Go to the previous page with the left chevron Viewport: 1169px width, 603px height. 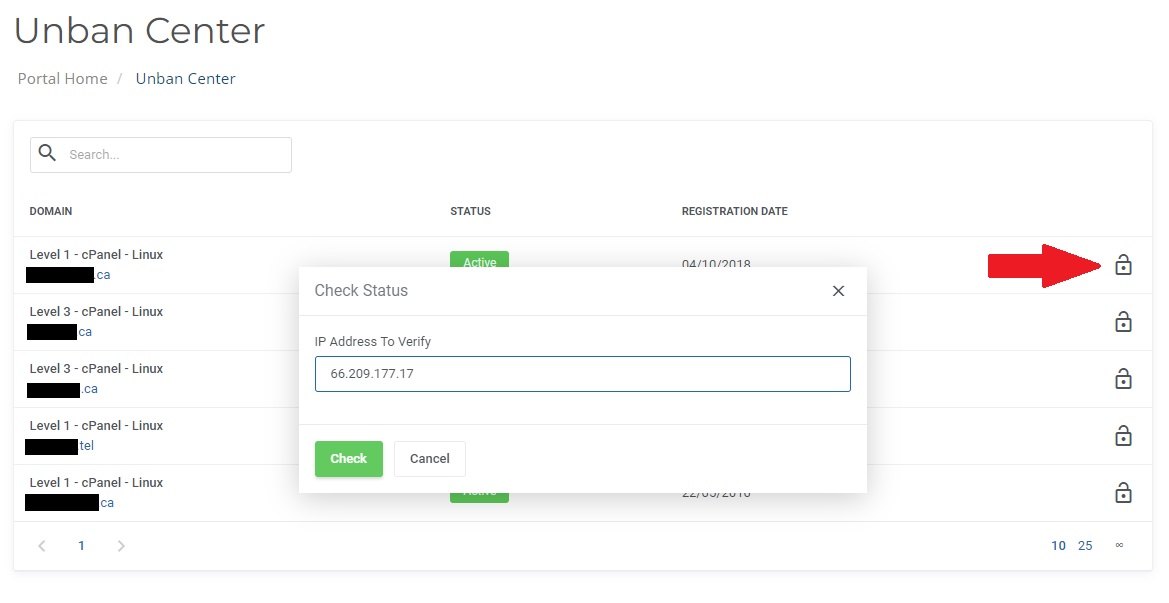tap(42, 546)
